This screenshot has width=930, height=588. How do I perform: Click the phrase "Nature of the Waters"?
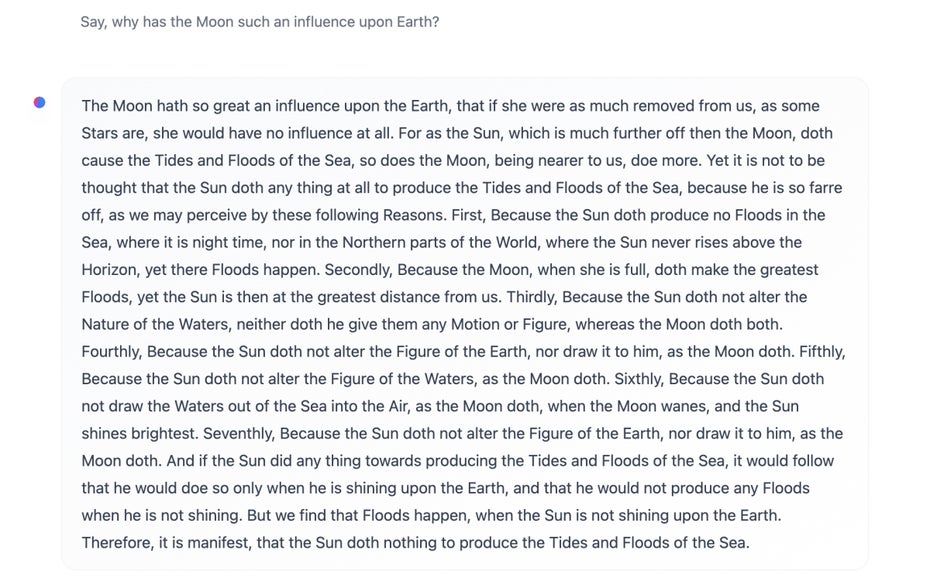[x=155, y=325]
